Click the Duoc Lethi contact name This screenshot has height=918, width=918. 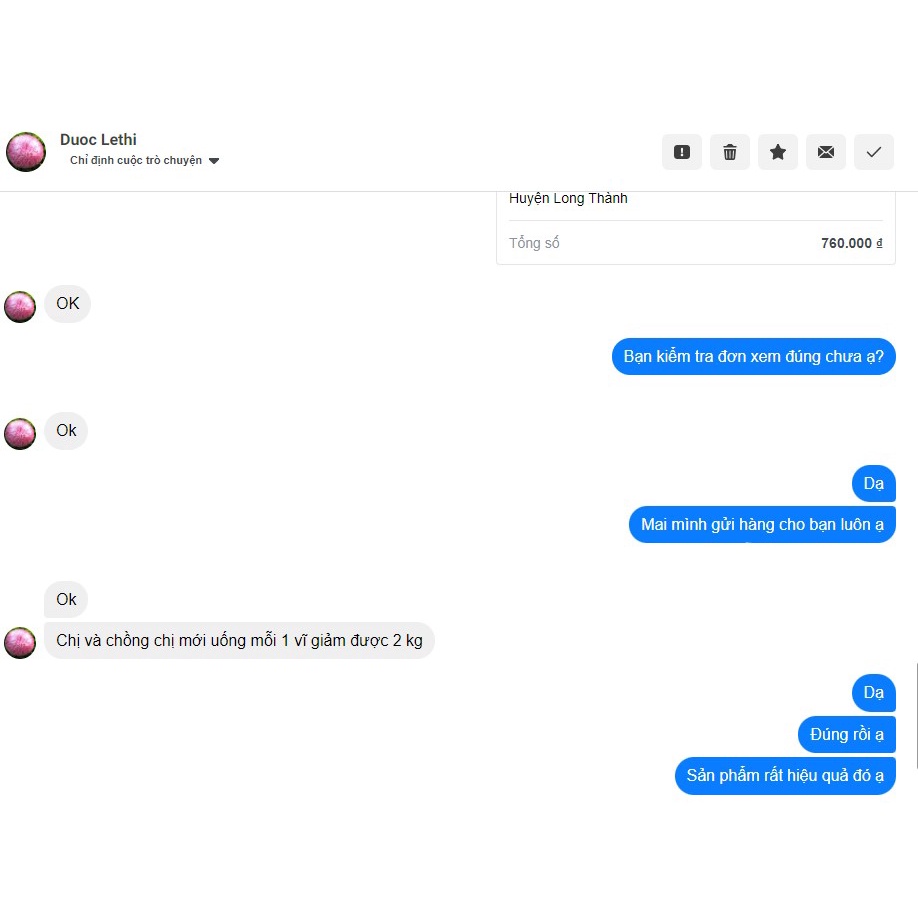point(98,139)
